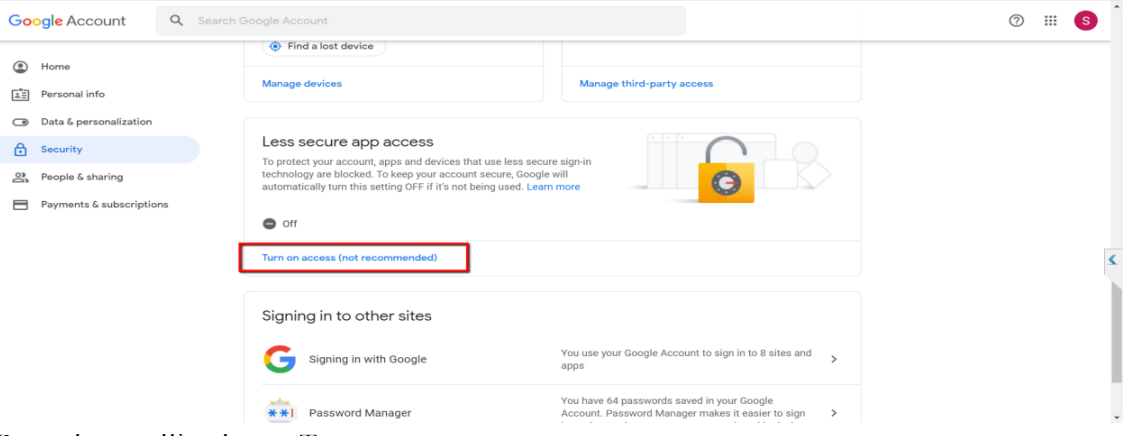Click the vertical page scrollbar
Image resolution: width=1125 pixels, height=436 pixels.
1116,330
